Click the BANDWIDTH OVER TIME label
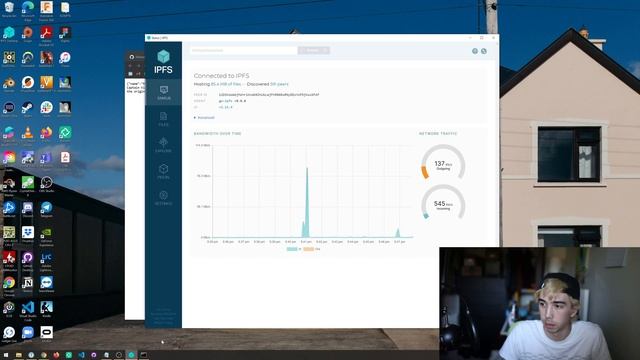The width and height of the screenshot is (640, 360). click(x=218, y=133)
